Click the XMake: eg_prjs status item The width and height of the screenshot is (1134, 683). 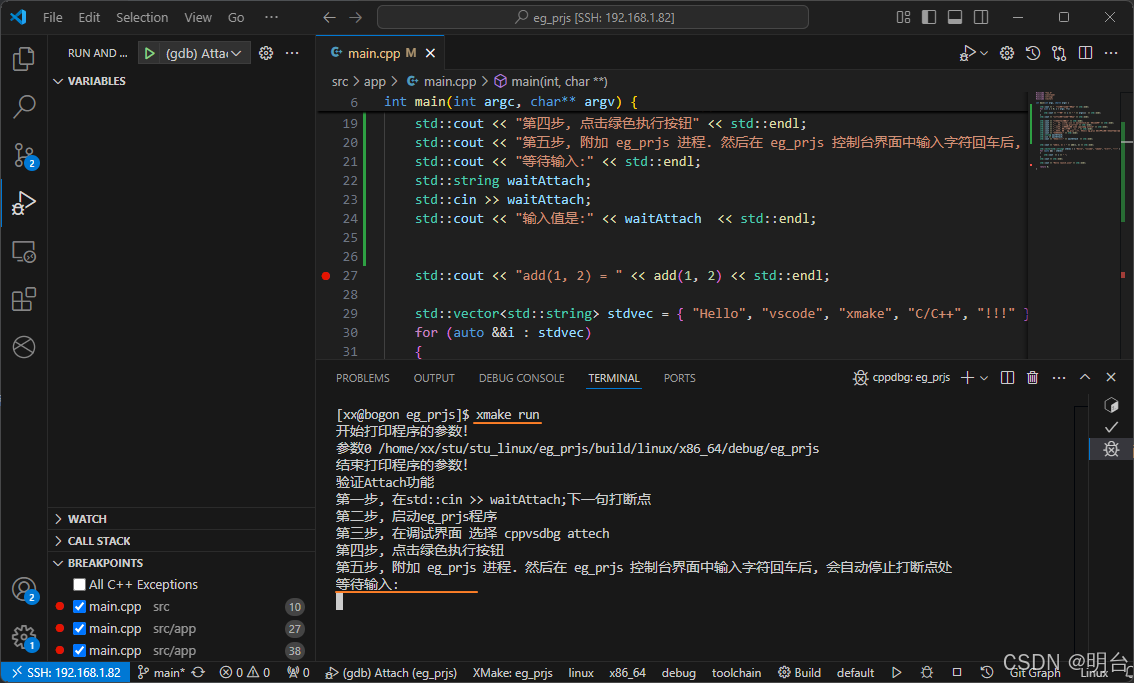point(512,672)
